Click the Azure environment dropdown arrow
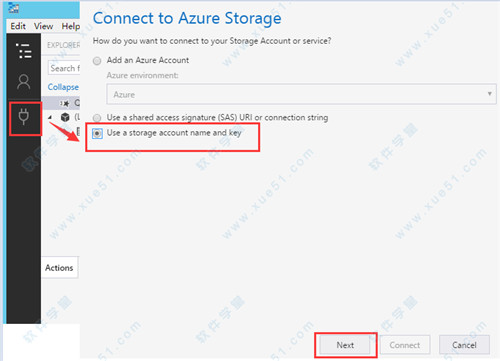Viewport: 500px width, 361px height. [489, 94]
